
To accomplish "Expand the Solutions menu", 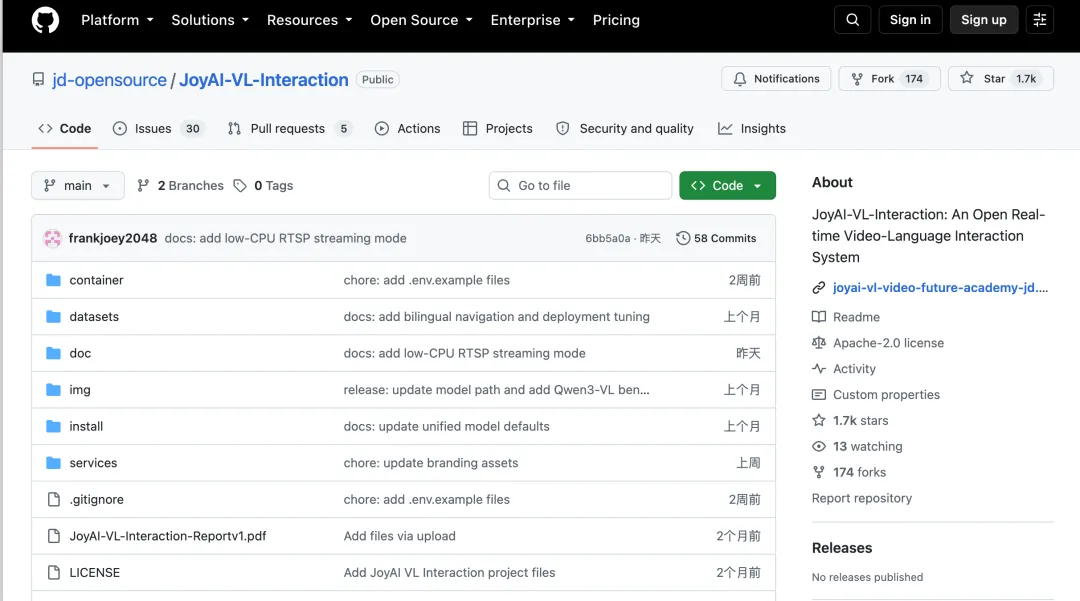I will point(210,20).
